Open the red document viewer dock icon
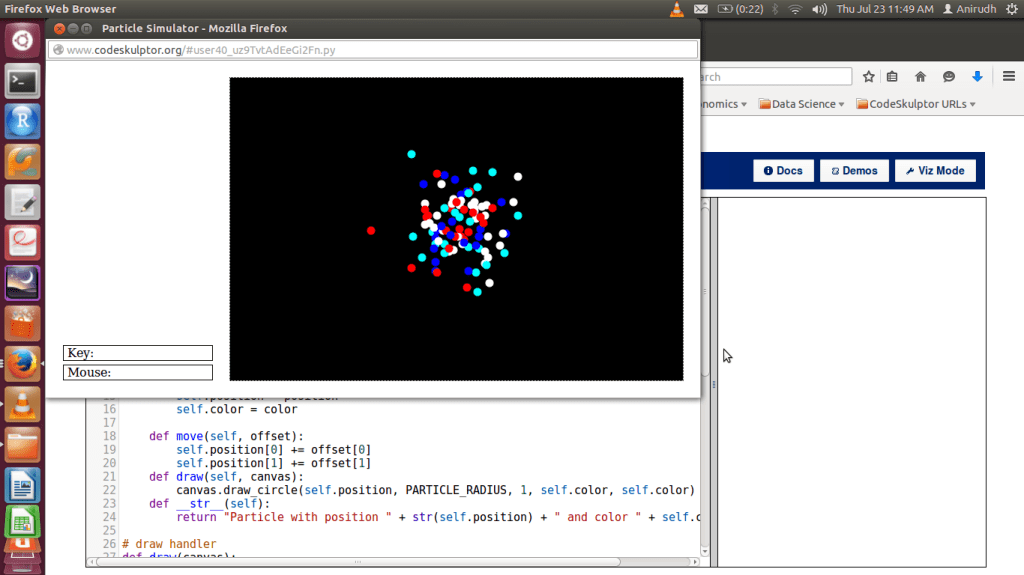The image size is (1024, 575). click(x=22, y=242)
